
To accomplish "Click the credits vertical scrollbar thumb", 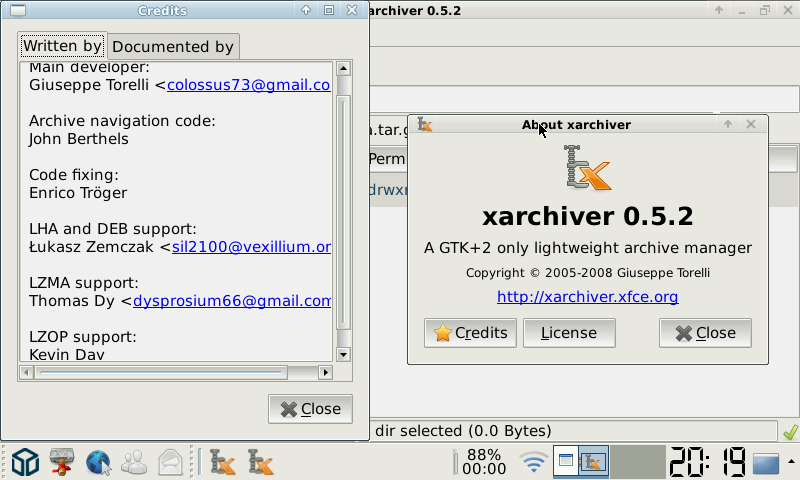I will point(343,213).
